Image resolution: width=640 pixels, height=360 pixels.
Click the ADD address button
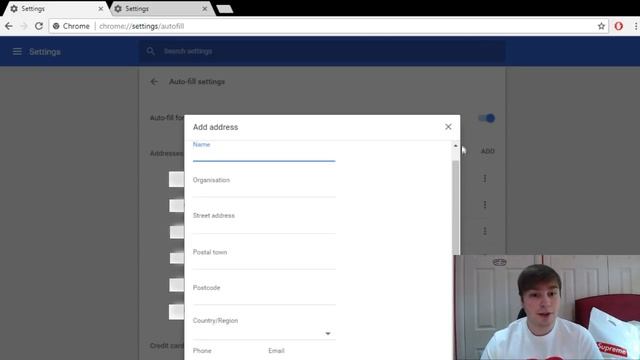[x=488, y=151]
